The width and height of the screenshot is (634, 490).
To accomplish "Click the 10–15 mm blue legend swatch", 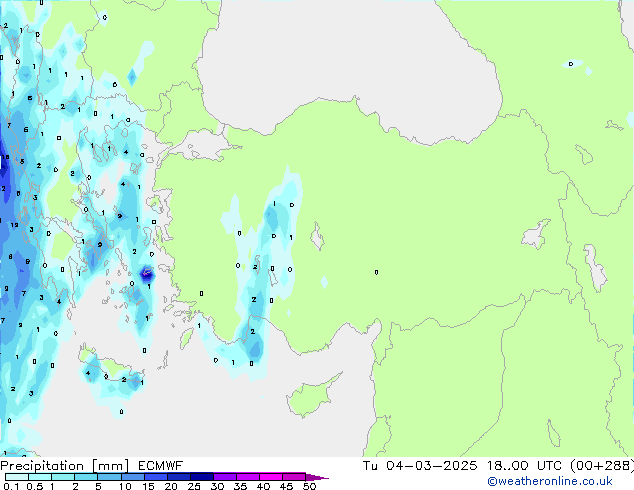I will coord(132,477).
